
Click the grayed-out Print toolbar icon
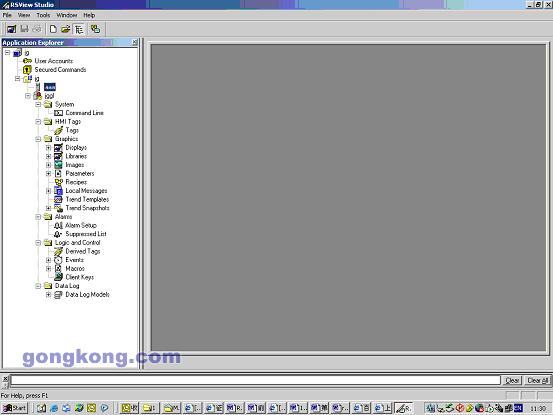click(x=37, y=29)
